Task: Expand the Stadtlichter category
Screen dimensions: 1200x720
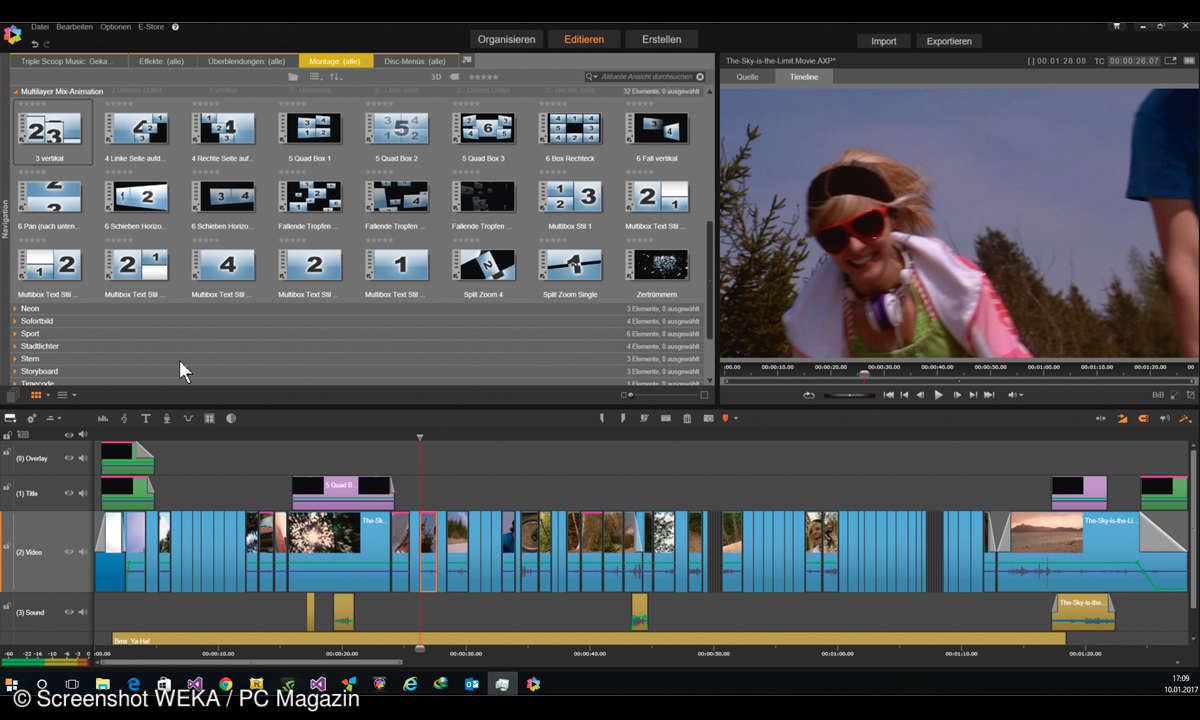Action: pyautogui.click(x=15, y=346)
